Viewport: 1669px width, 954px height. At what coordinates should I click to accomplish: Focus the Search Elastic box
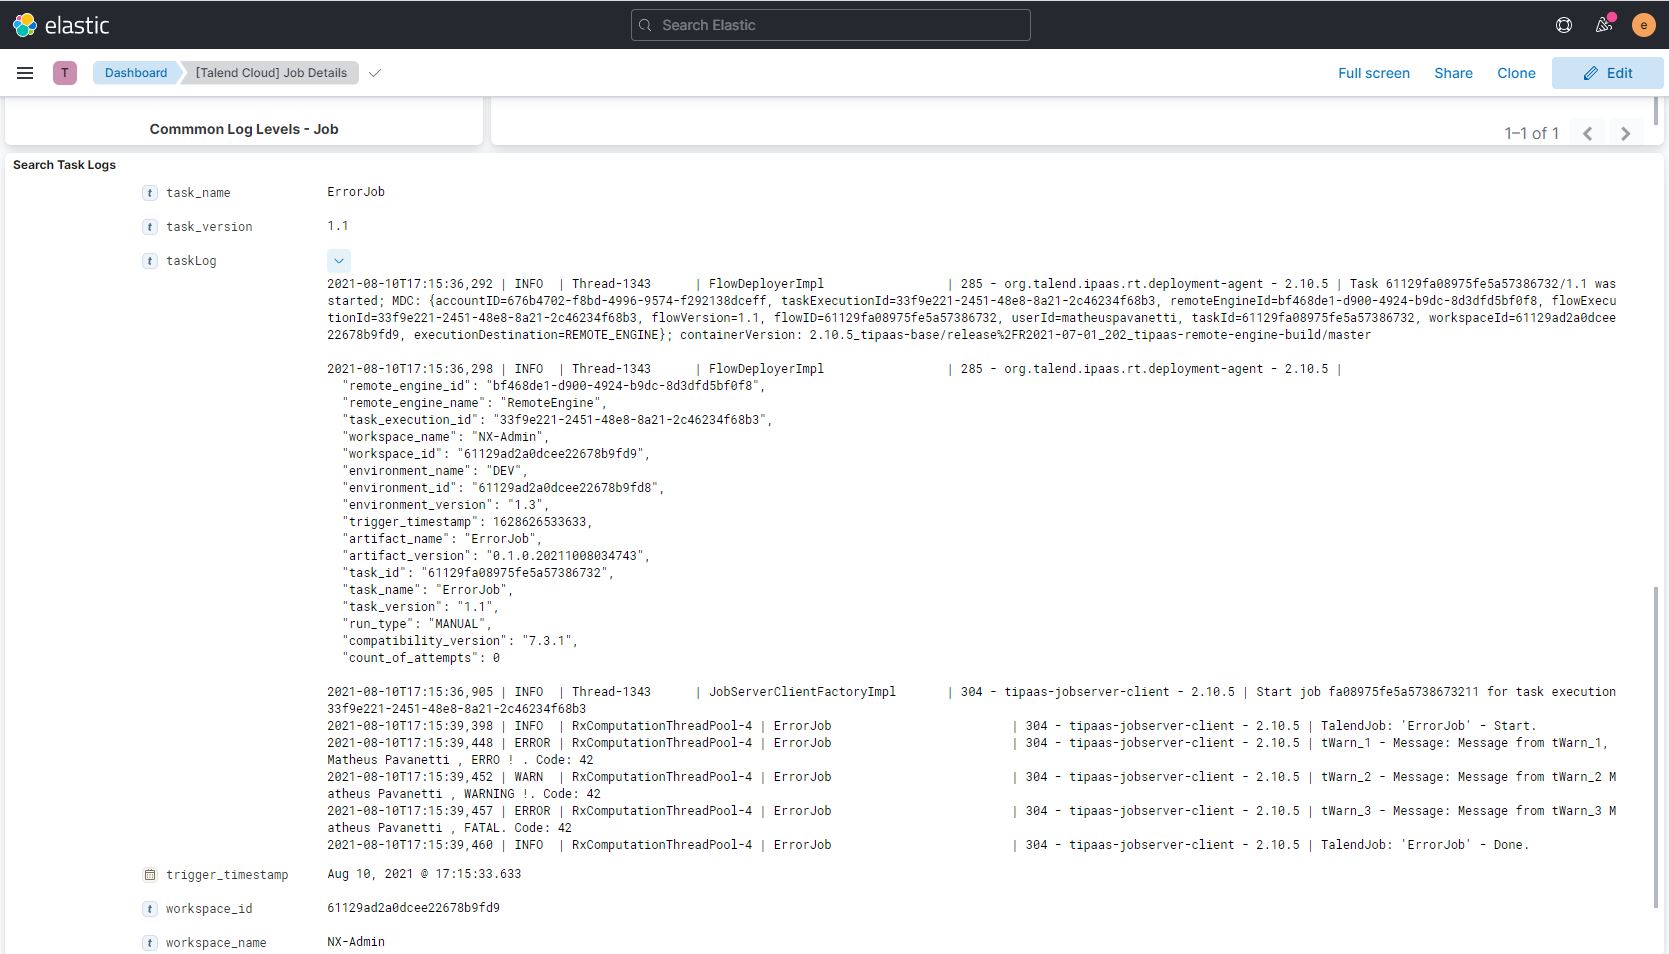click(831, 25)
